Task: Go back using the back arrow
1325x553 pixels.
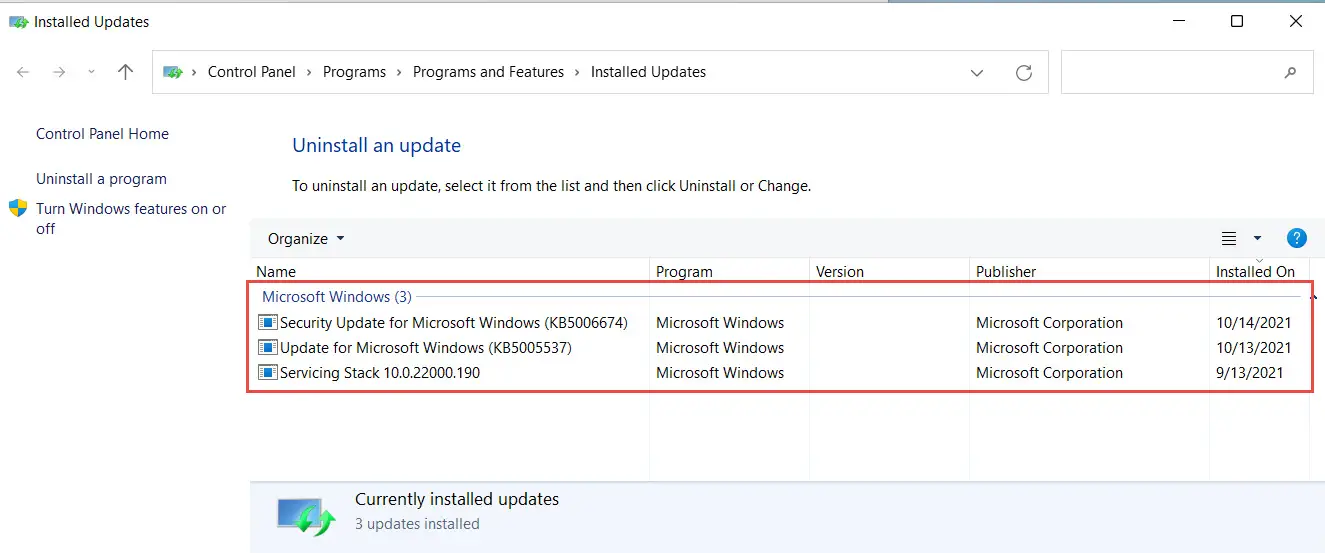Action: [24, 72]
